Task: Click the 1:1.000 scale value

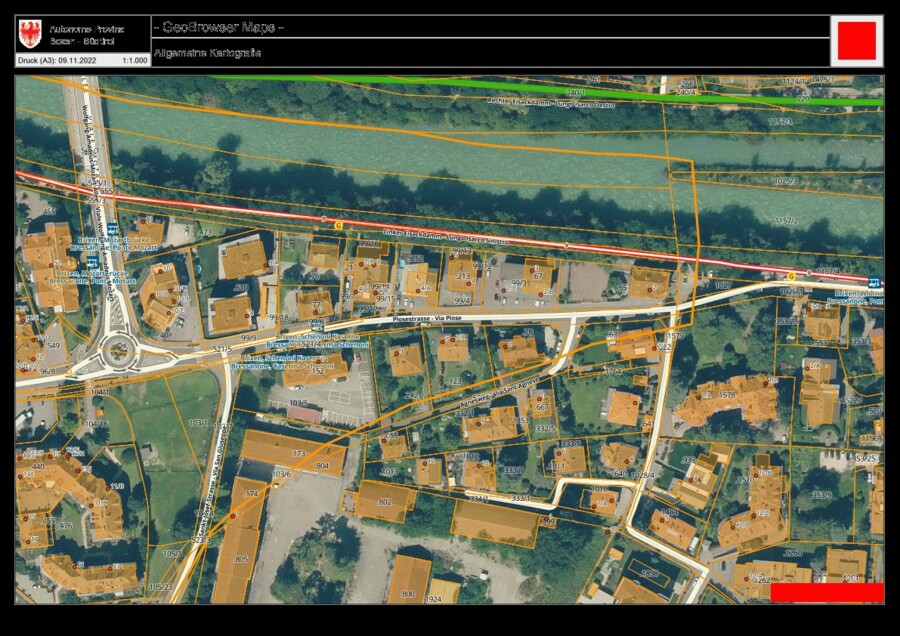Action: coord(134,61)
